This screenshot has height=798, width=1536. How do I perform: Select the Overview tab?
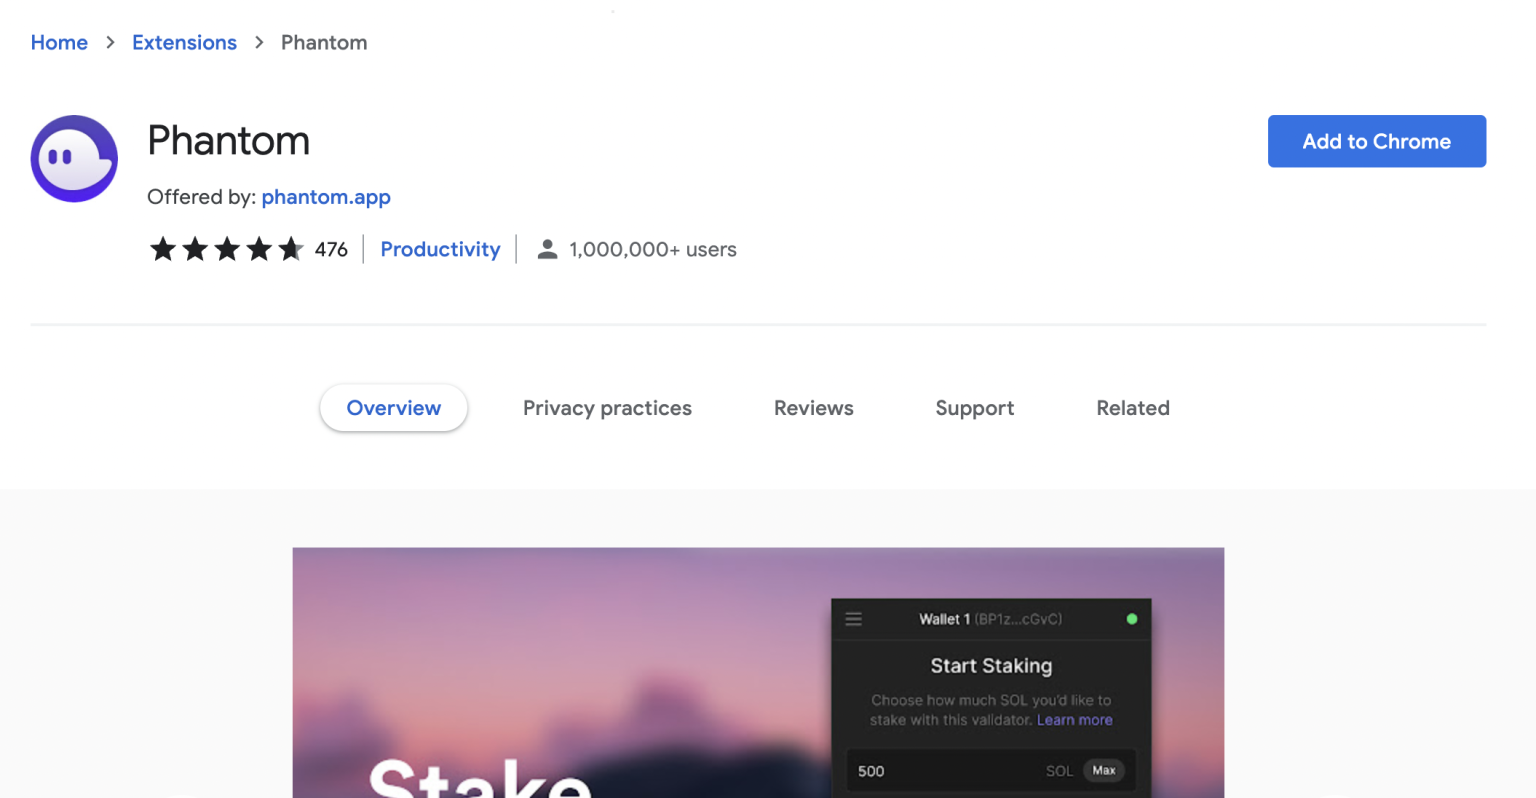tap(393, 408)
